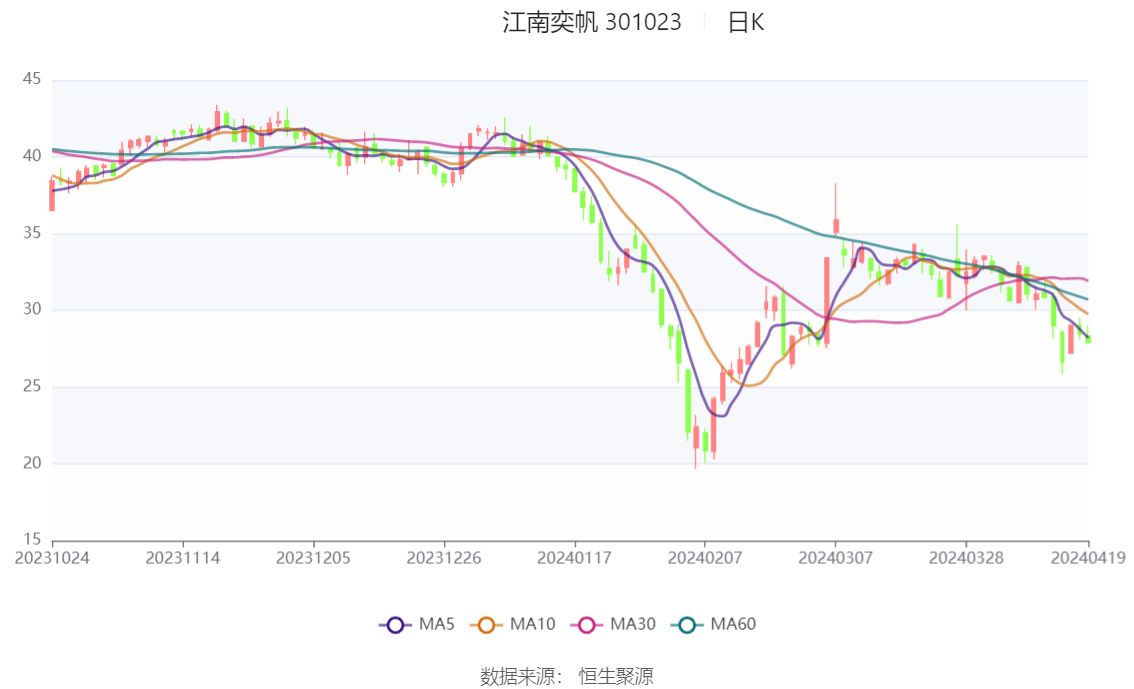Click the 20231205 date axis label
Viewport: 1134px width, 689px height.
tap(313, 558)
